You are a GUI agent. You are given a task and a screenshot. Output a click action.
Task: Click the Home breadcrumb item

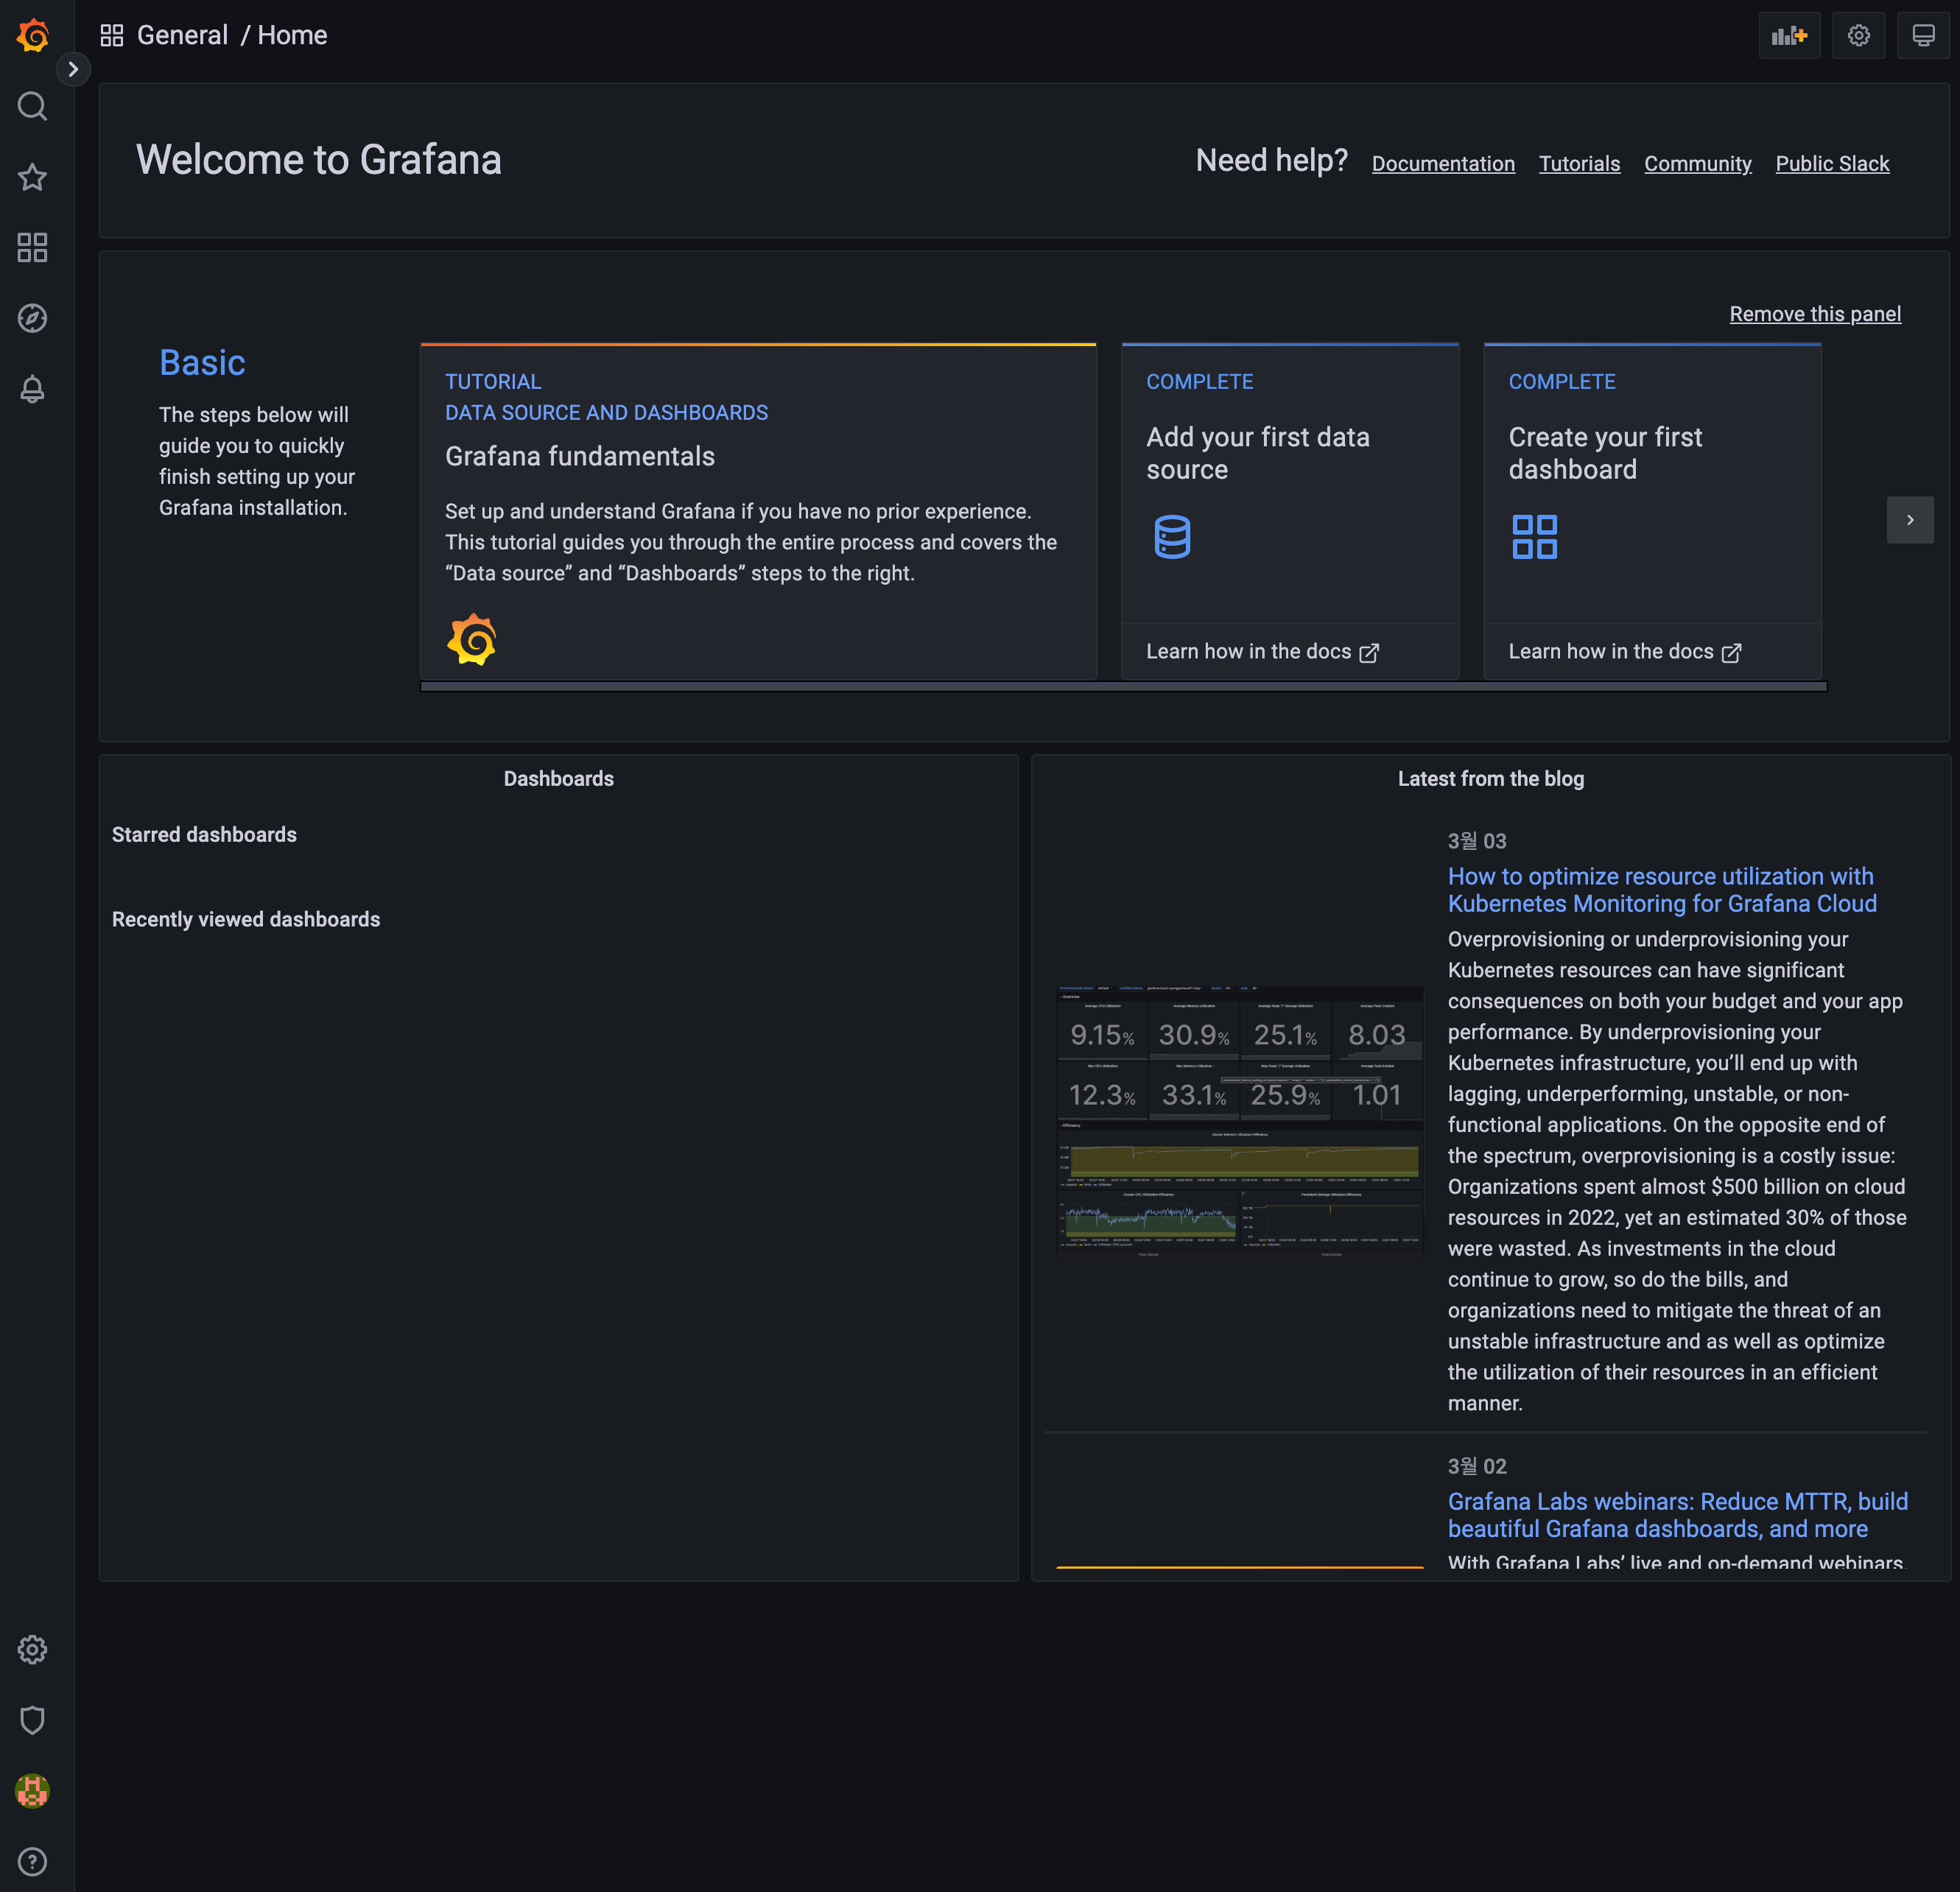292,36
